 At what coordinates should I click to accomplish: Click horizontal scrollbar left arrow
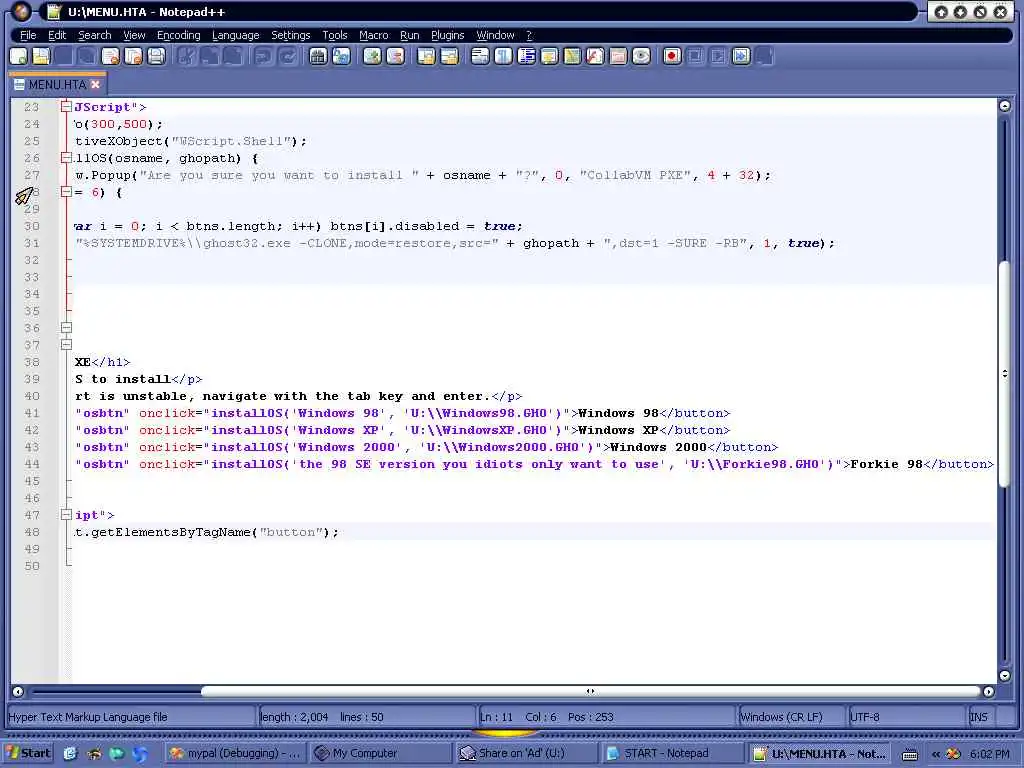click(x=18, y=692)
